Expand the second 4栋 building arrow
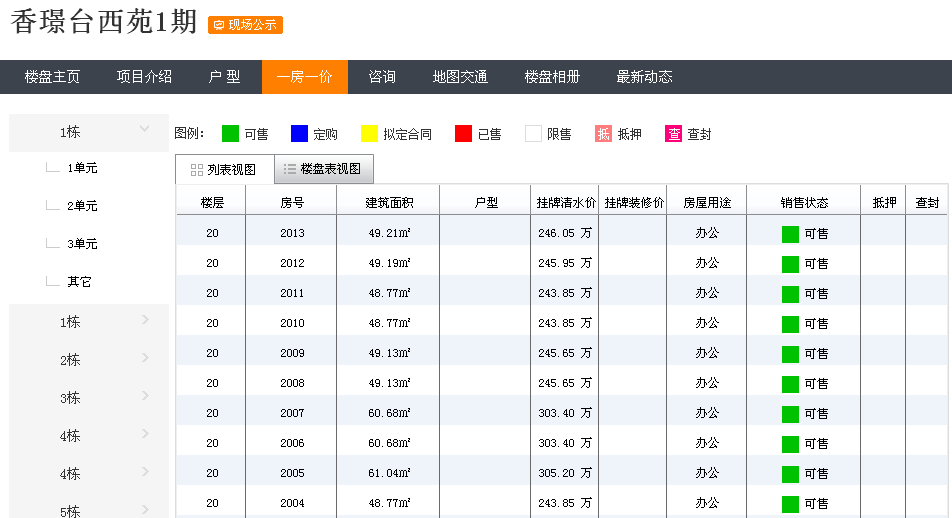Image resolution: width=952 pixels, height=518 pixels. pos(145,471)
